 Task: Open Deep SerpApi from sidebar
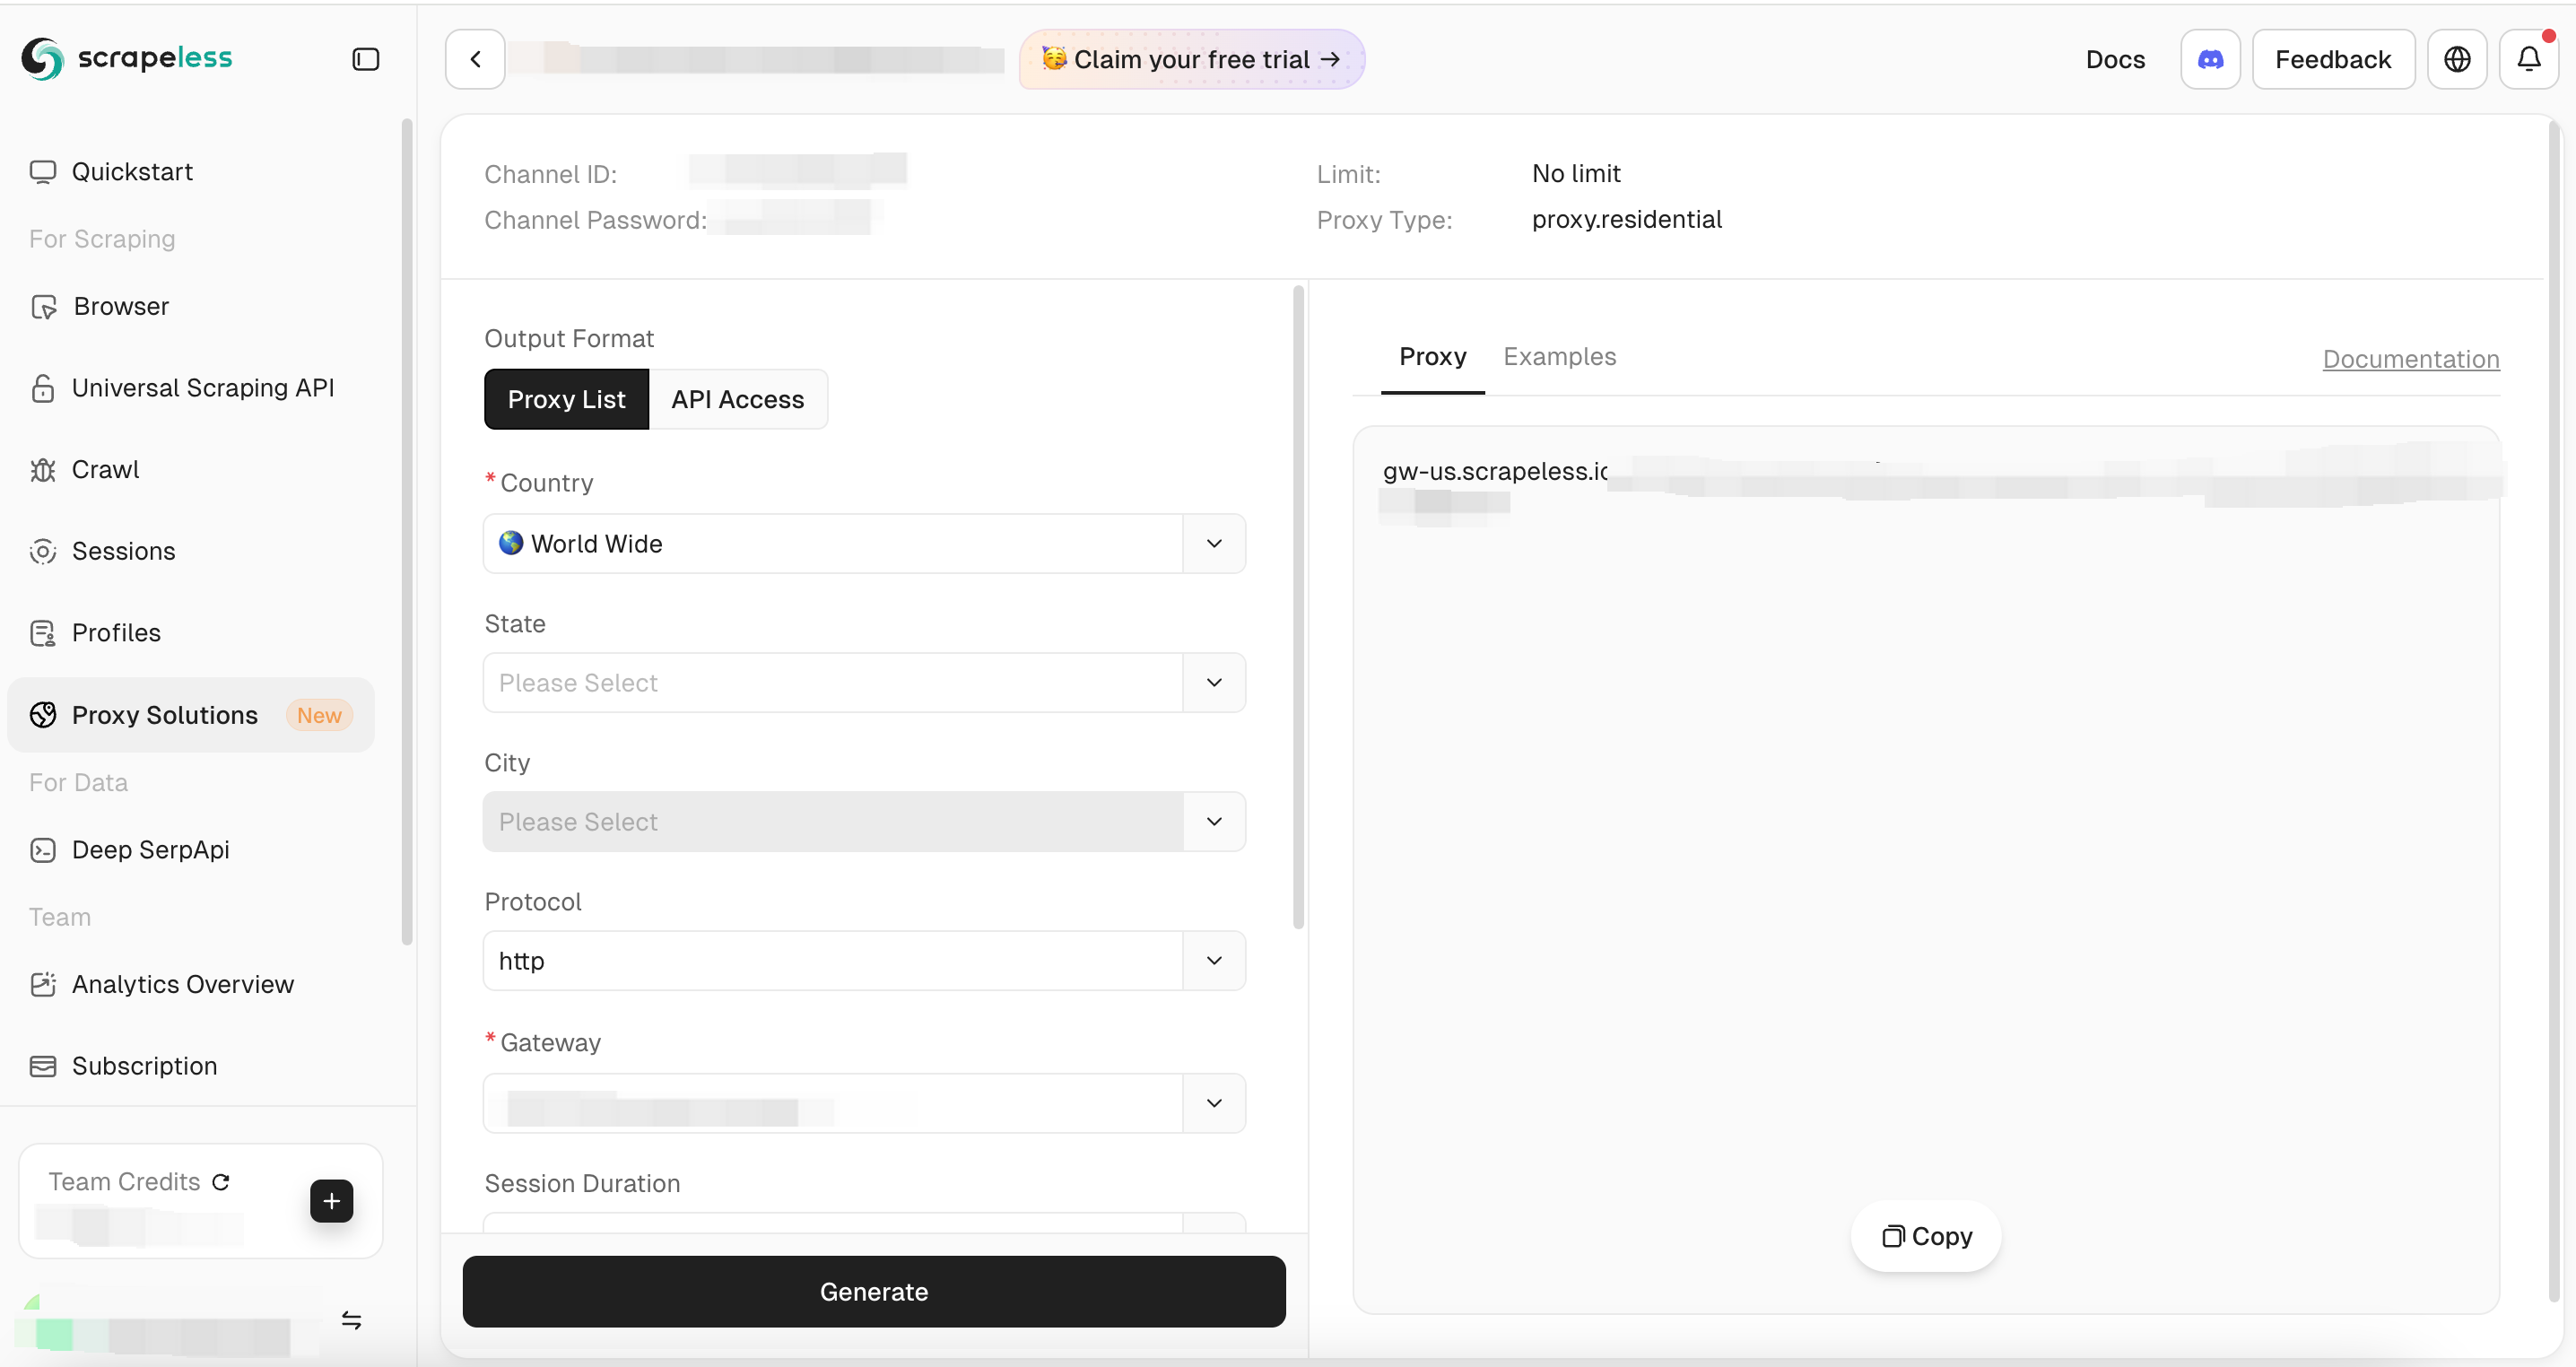151,849
